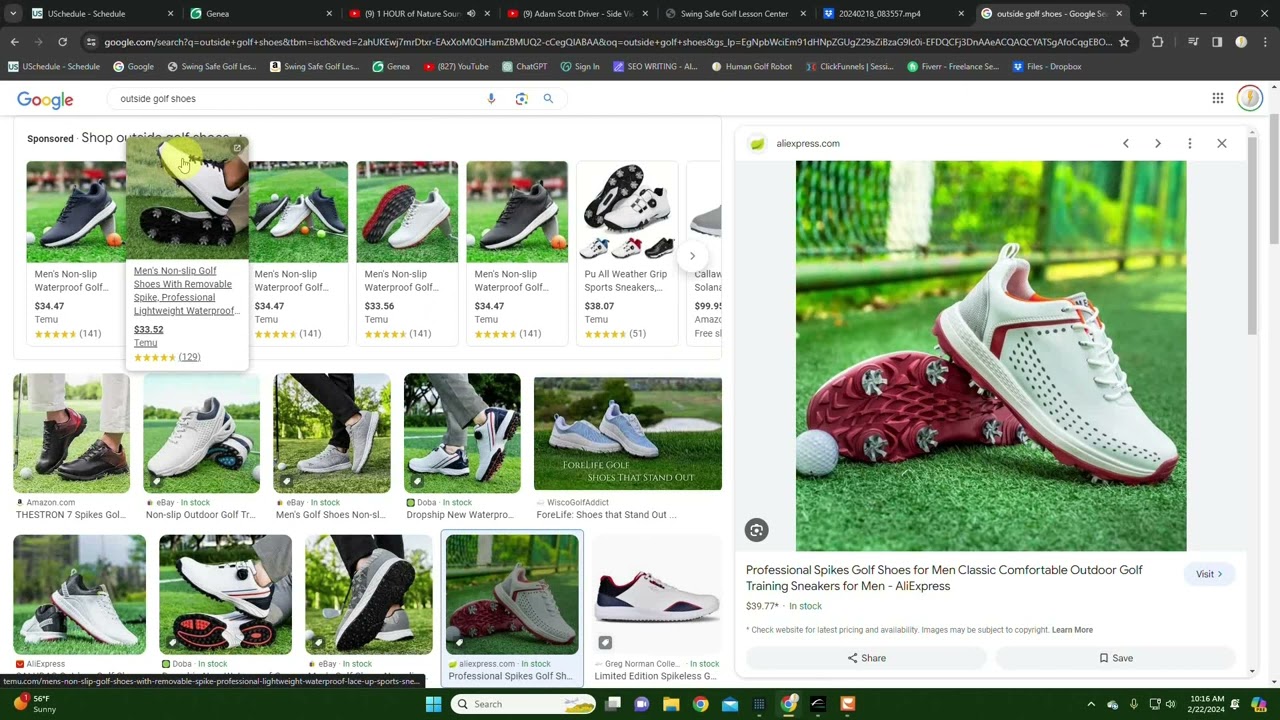
Task: Open Men's Non-slip Golf Shoes With Removable Spike link
Action: (x=186, y=291)
